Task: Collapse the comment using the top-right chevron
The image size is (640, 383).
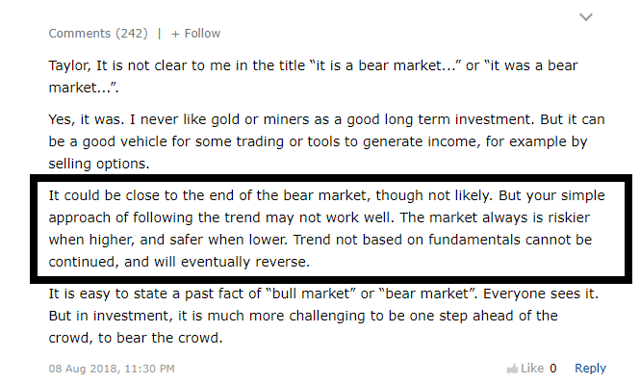Action: 586,17
